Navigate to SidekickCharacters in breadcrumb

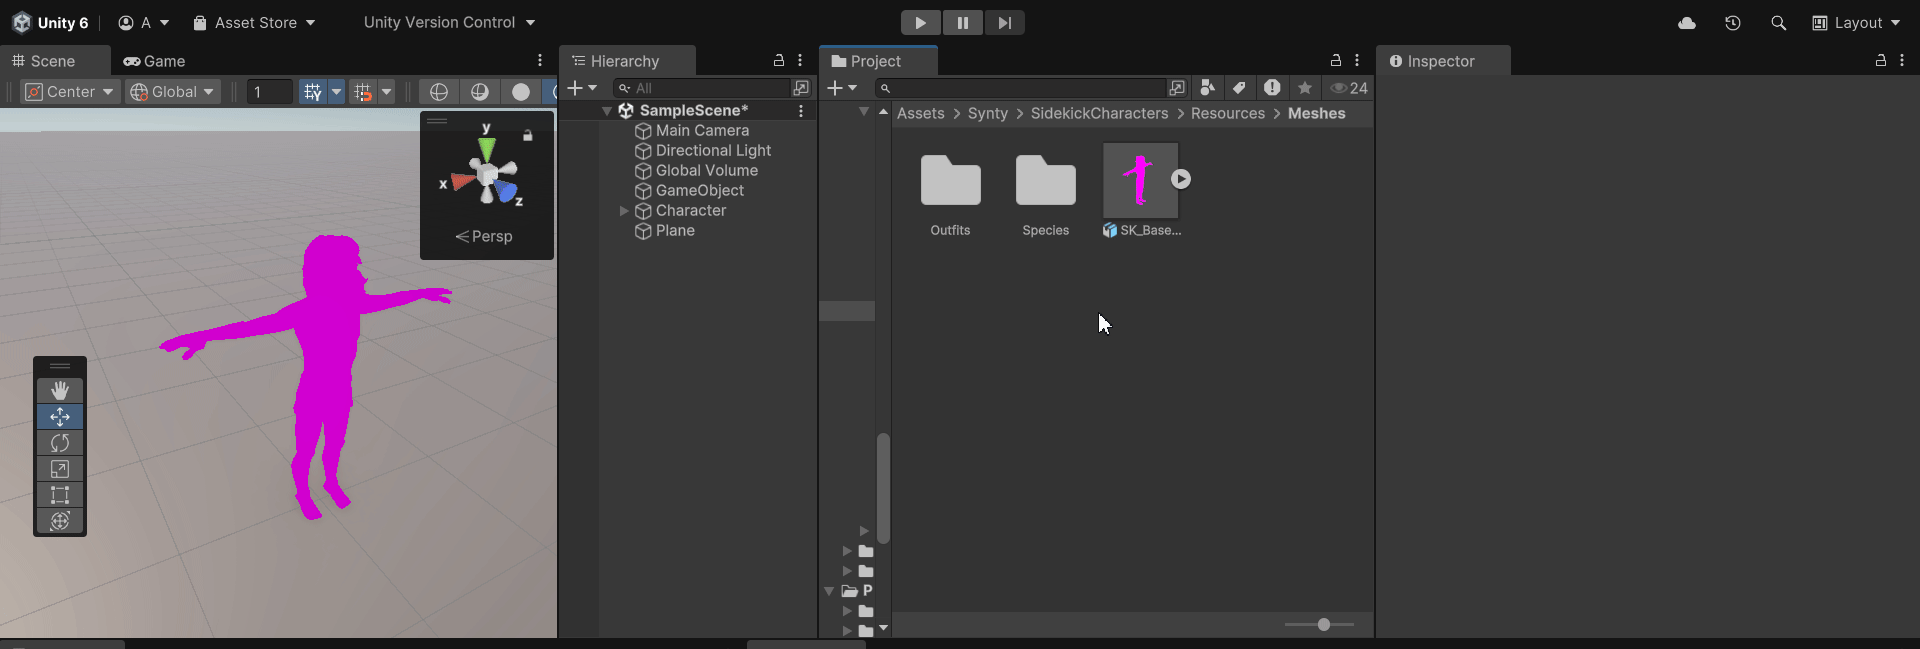click(x=1099, y=114)
